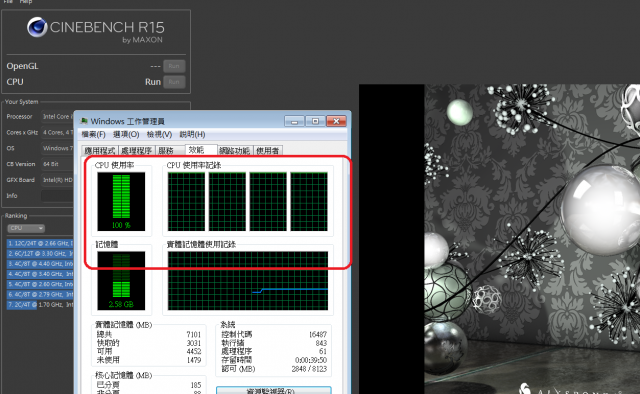Click the Task Manager title bar icon

pos(84,121)
